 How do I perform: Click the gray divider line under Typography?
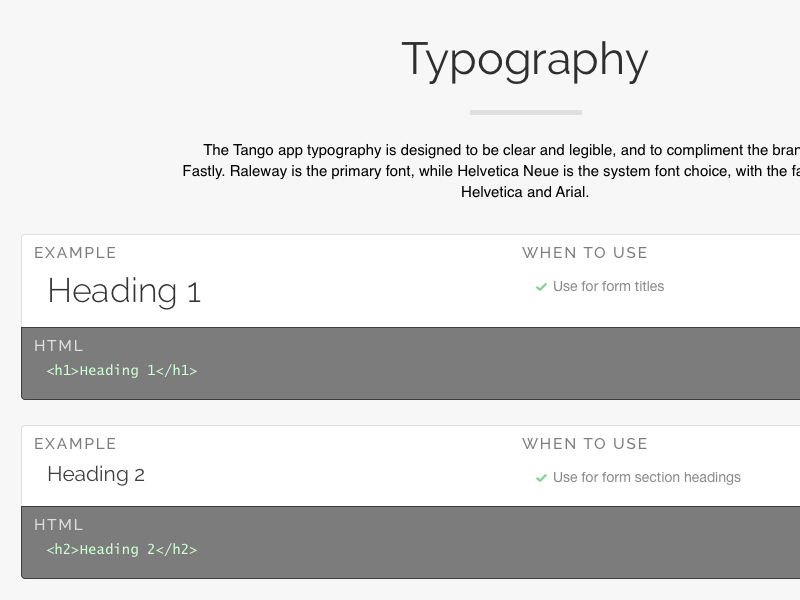pyautogui.click(x=525, y=112)
